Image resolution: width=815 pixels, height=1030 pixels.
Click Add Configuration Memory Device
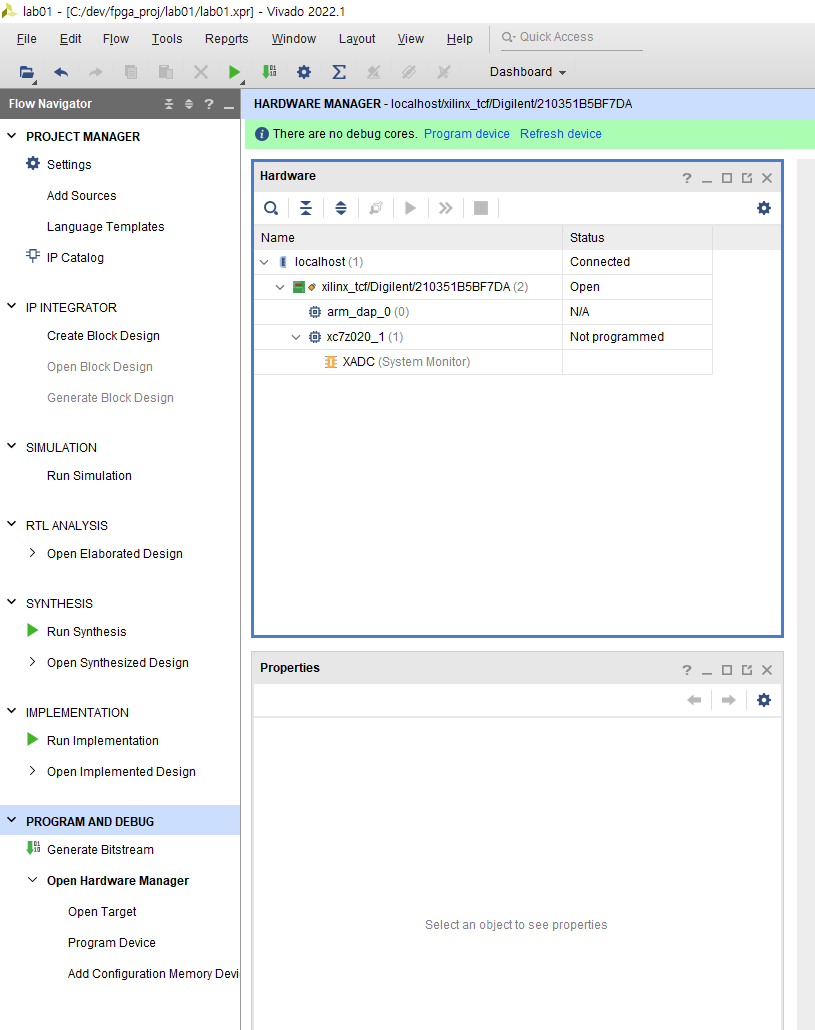point(153,974)
